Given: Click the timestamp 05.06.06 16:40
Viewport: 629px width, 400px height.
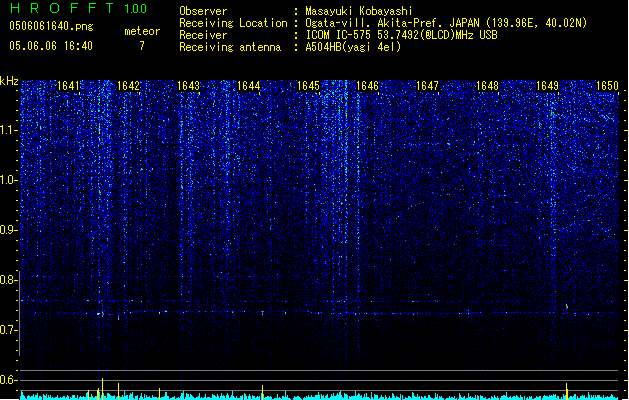Looking at the screenshot, I should click(x=51, y=46).
